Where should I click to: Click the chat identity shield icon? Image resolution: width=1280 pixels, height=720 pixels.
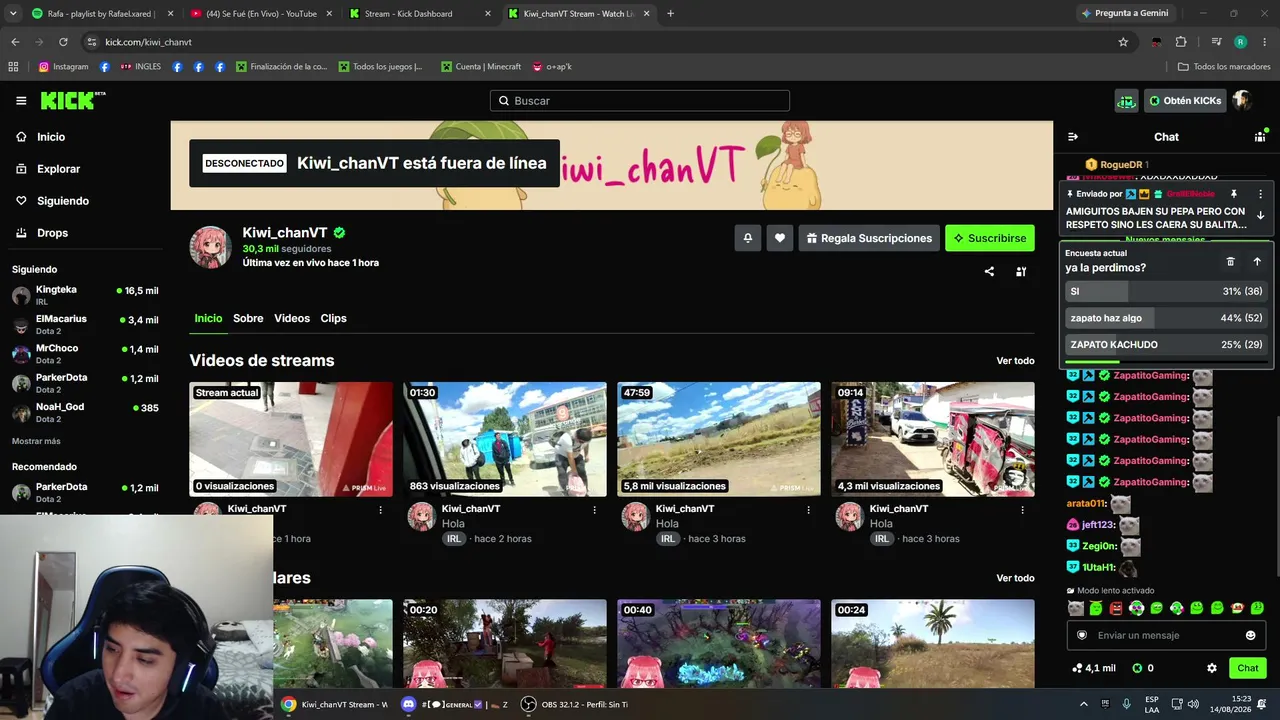1082,635
